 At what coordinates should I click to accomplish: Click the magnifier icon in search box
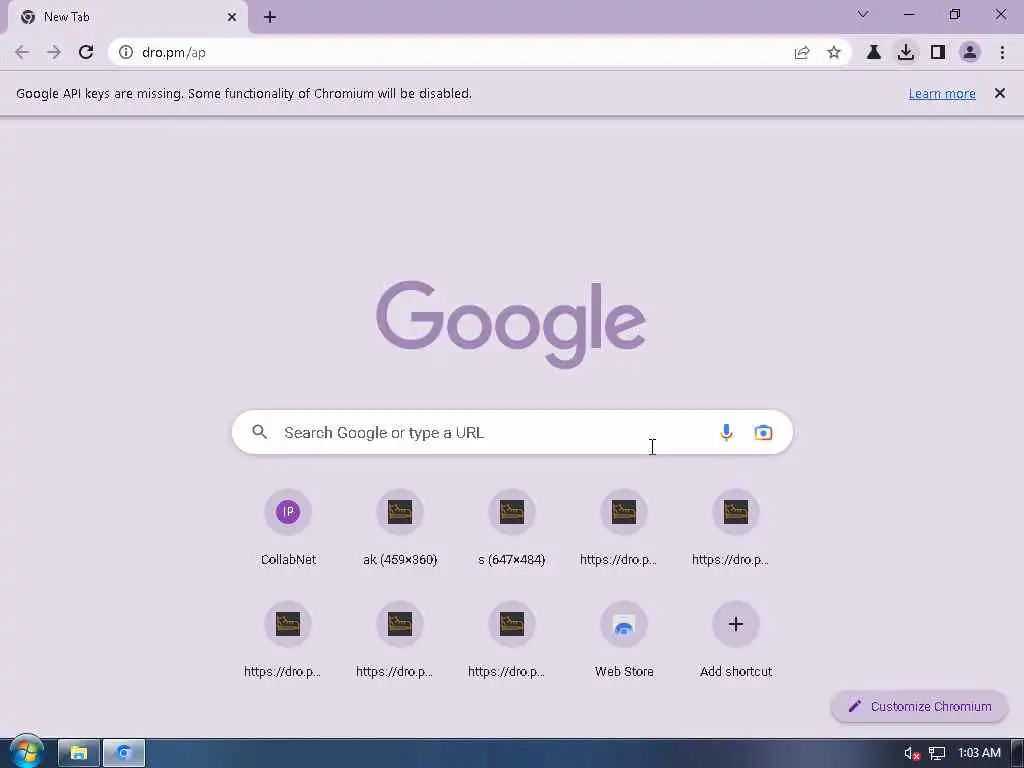pyautogui.click(x=259, y=432)
